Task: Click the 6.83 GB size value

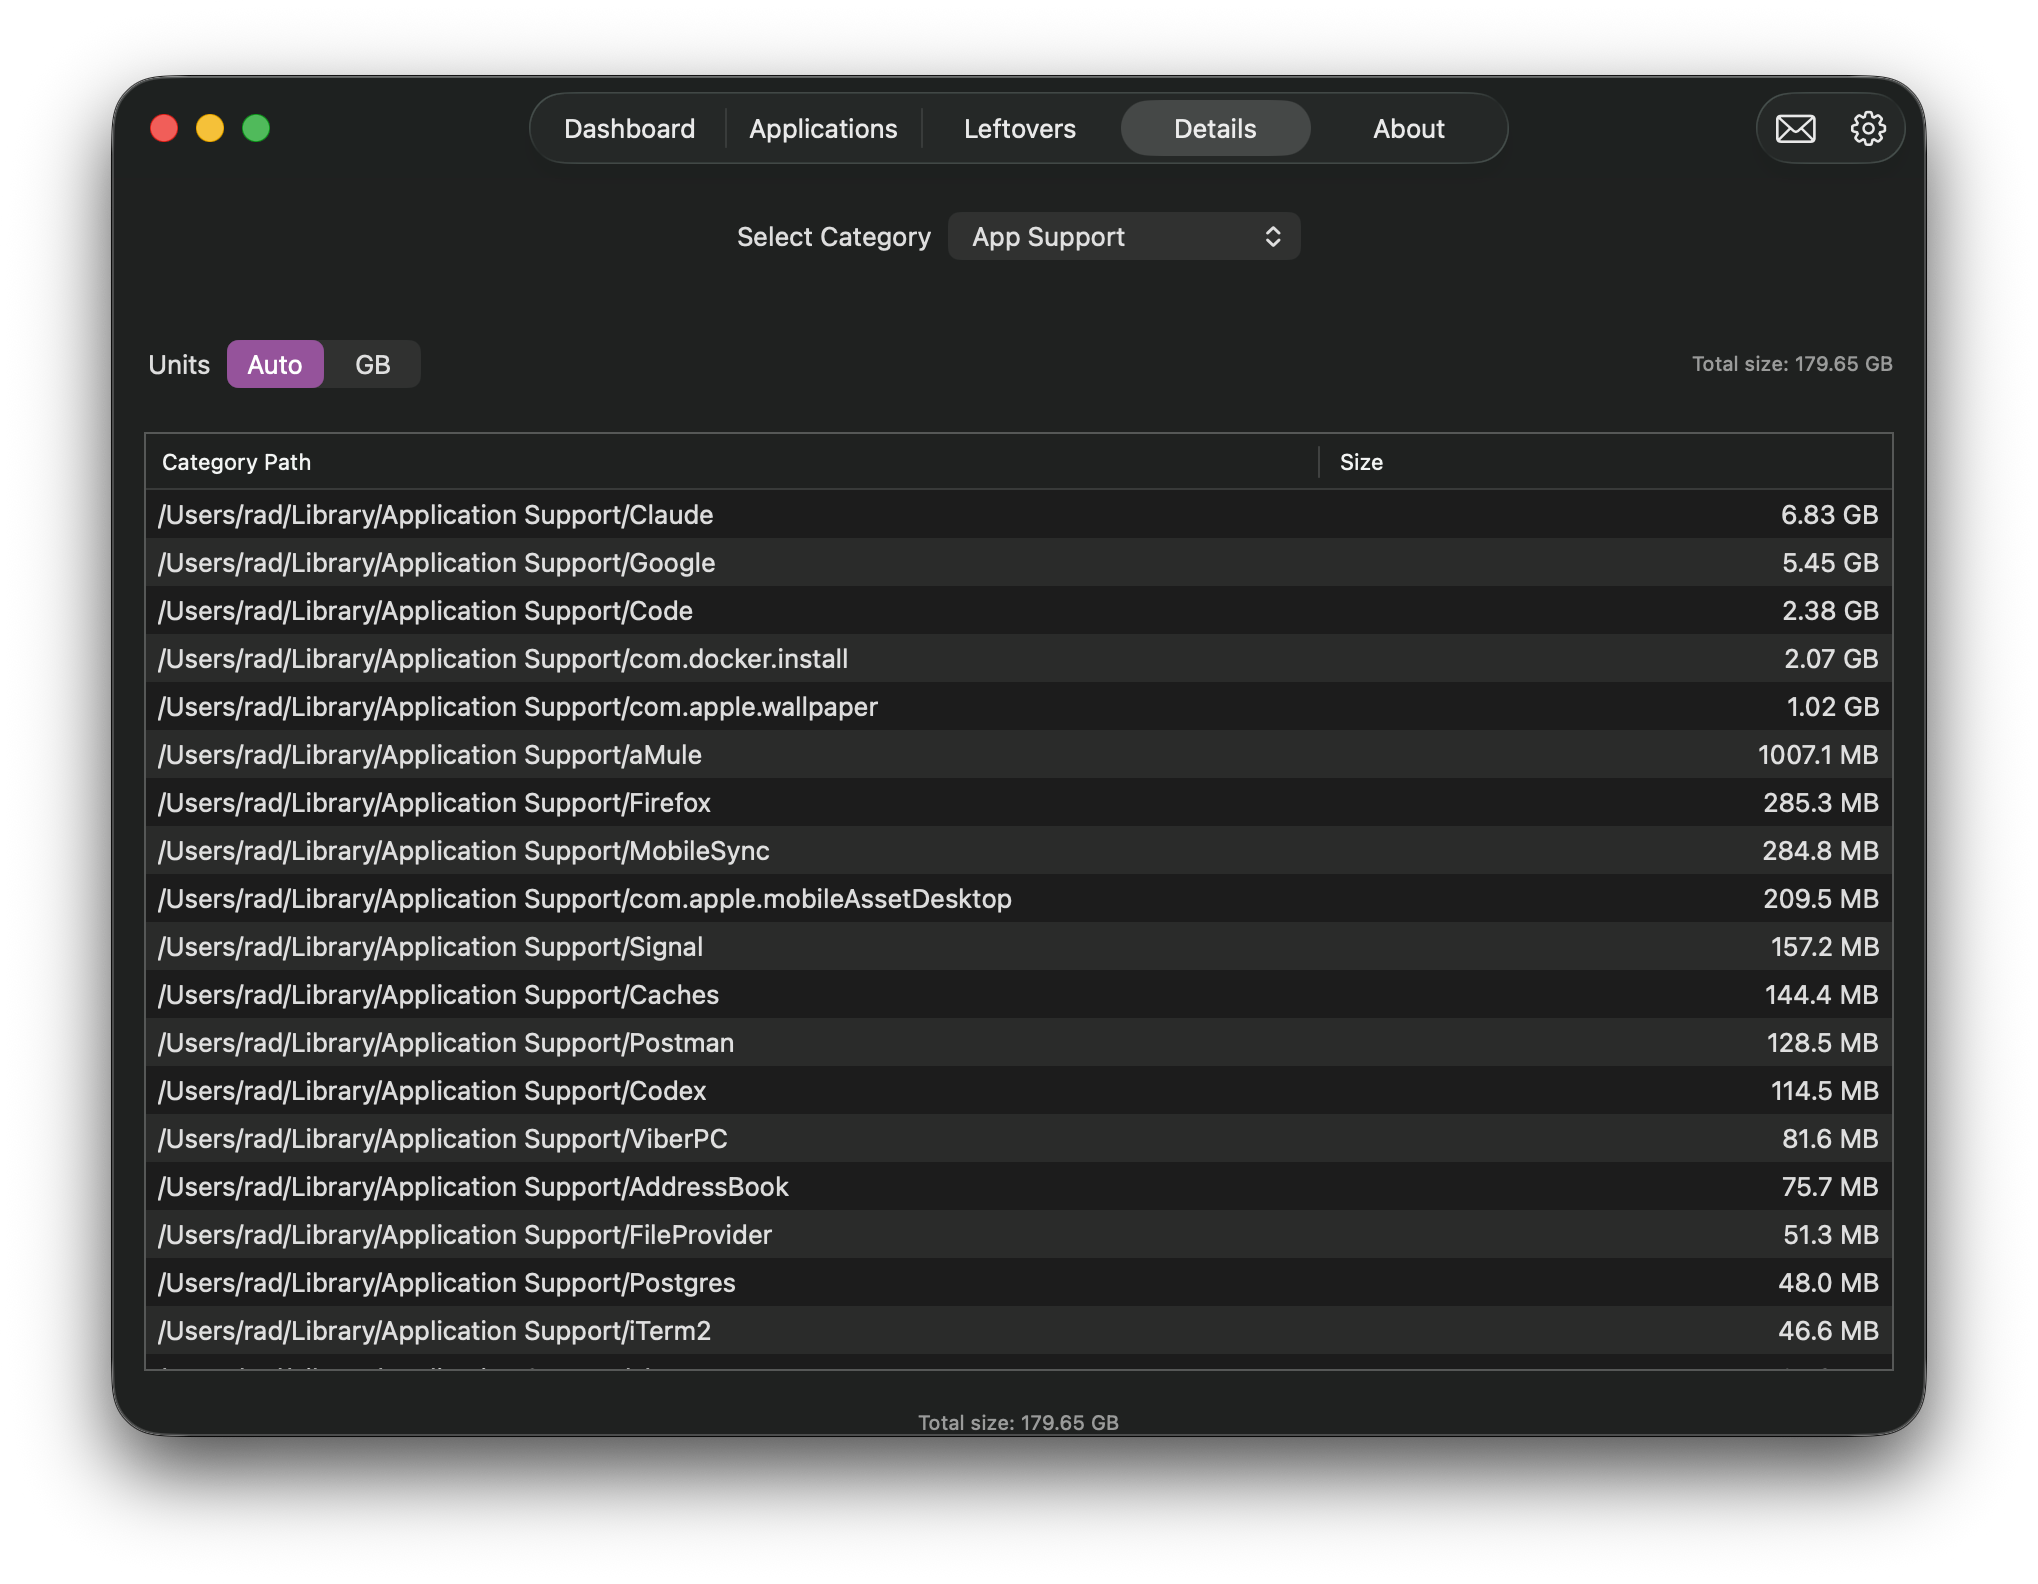Action: click(1829, 515)
